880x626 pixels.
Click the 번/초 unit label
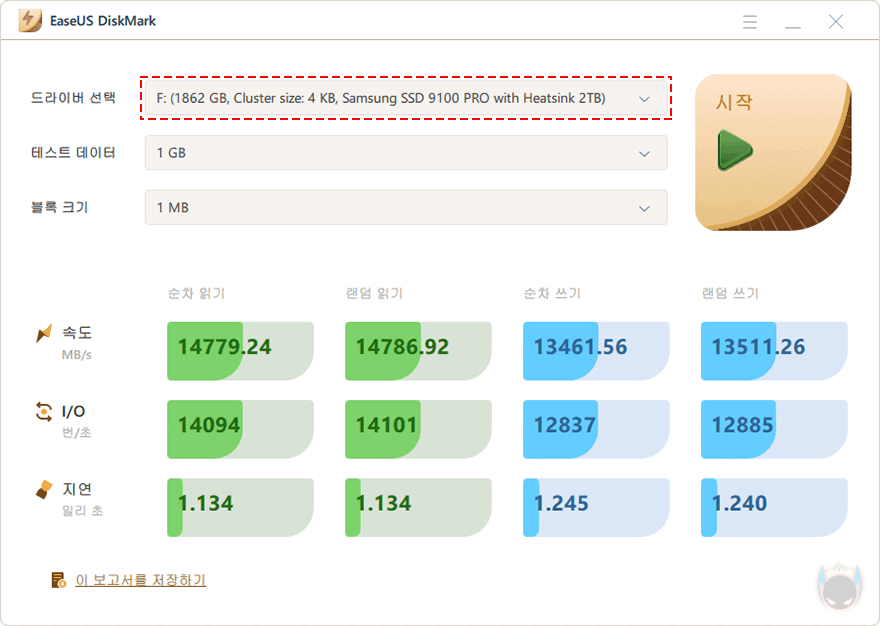(x=76, y=433)
